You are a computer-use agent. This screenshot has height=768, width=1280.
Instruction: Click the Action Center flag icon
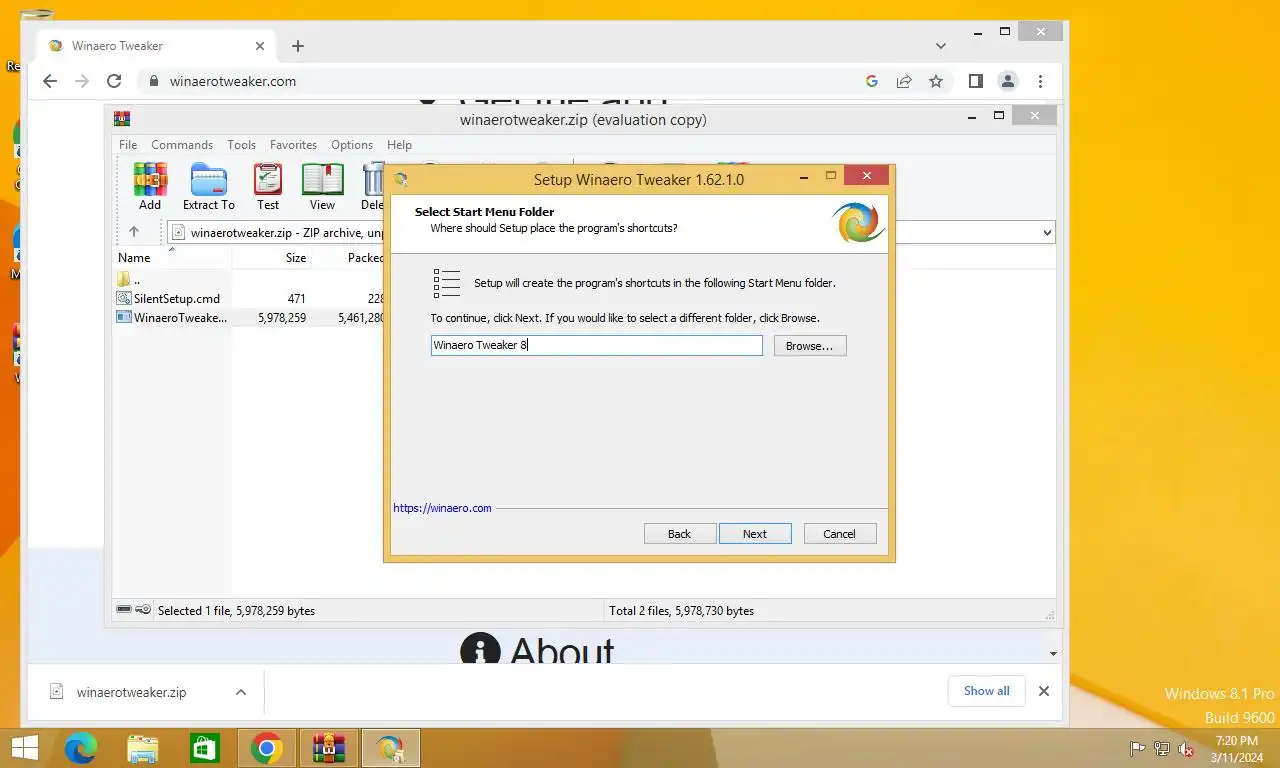[1137, 749]
